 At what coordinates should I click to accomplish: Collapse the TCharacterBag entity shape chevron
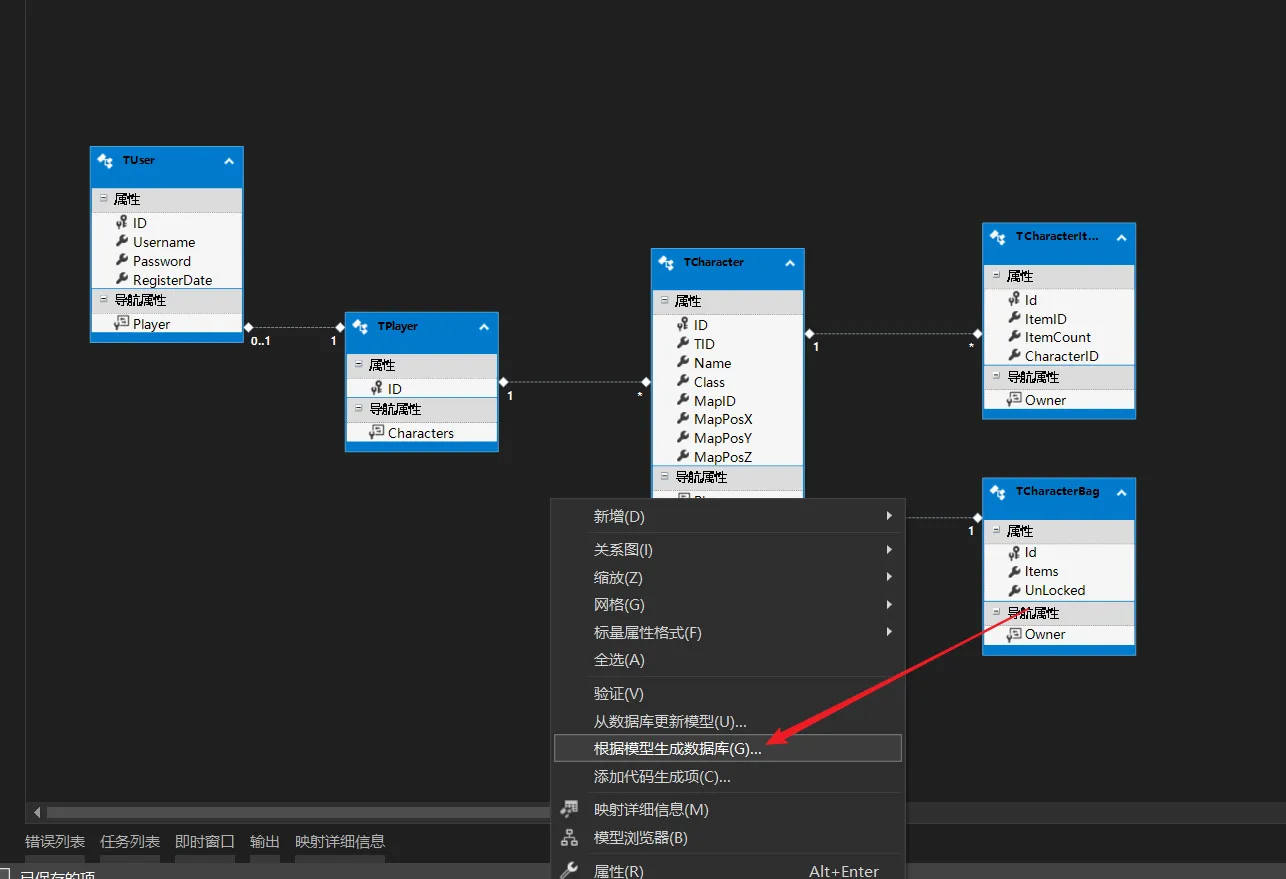pos(1120,492)
